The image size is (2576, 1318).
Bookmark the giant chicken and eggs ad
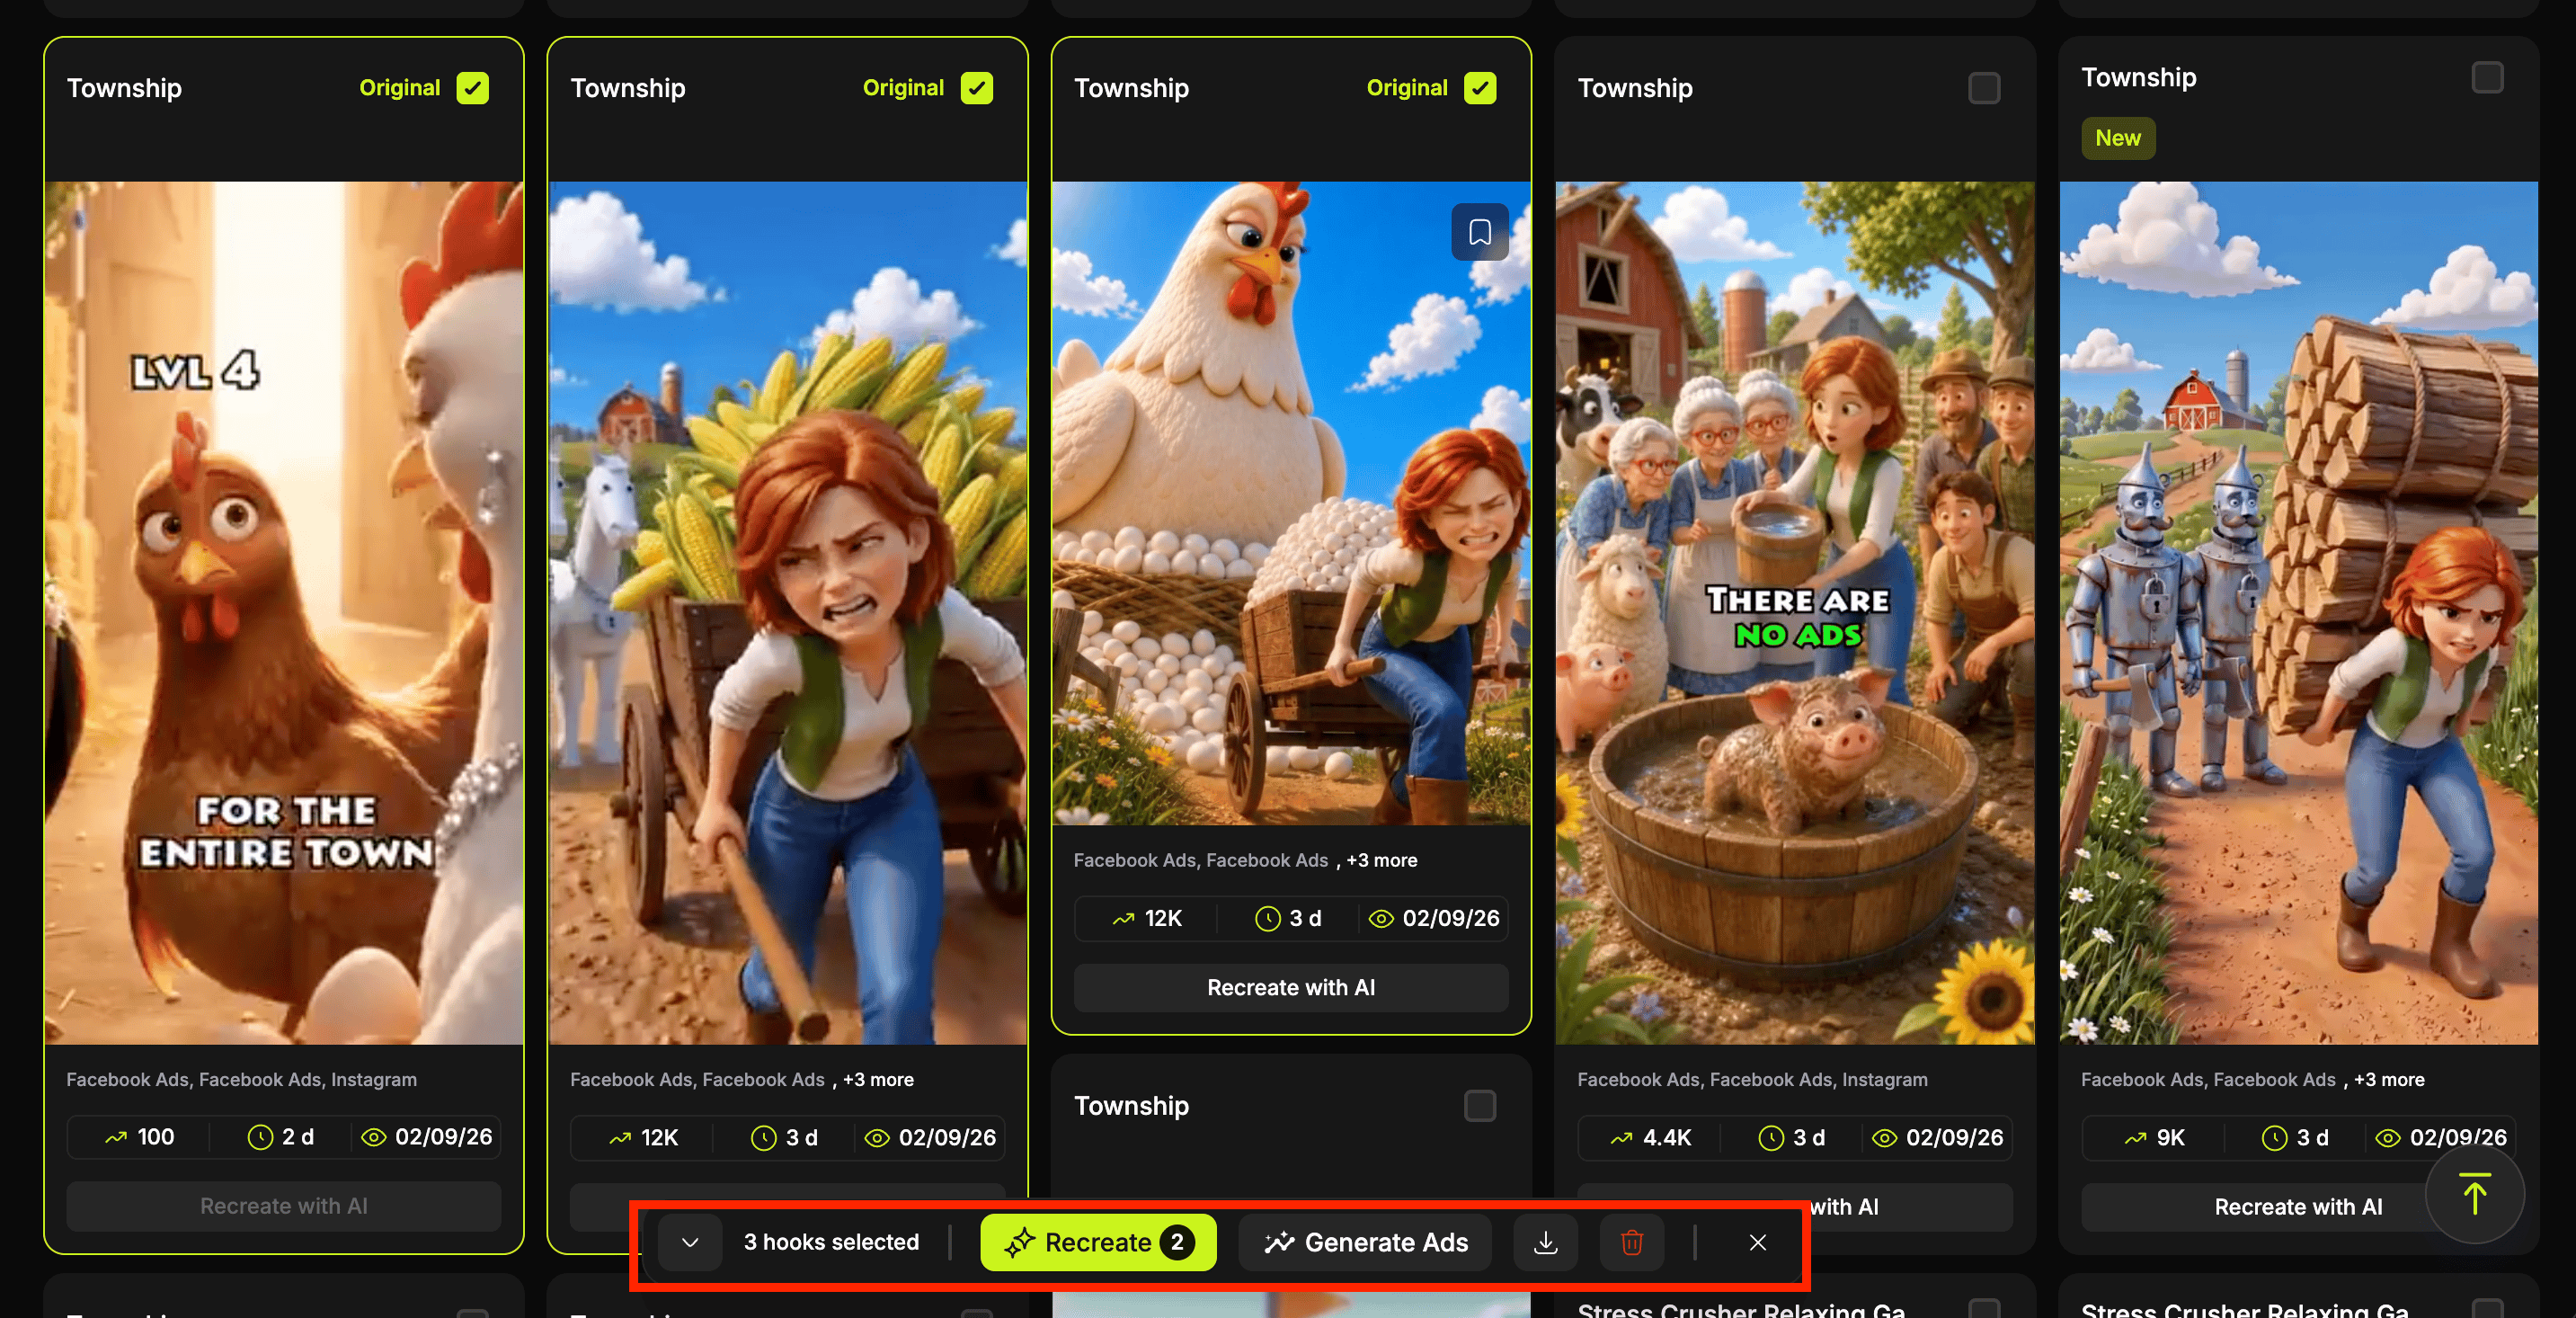[1479, 232]
